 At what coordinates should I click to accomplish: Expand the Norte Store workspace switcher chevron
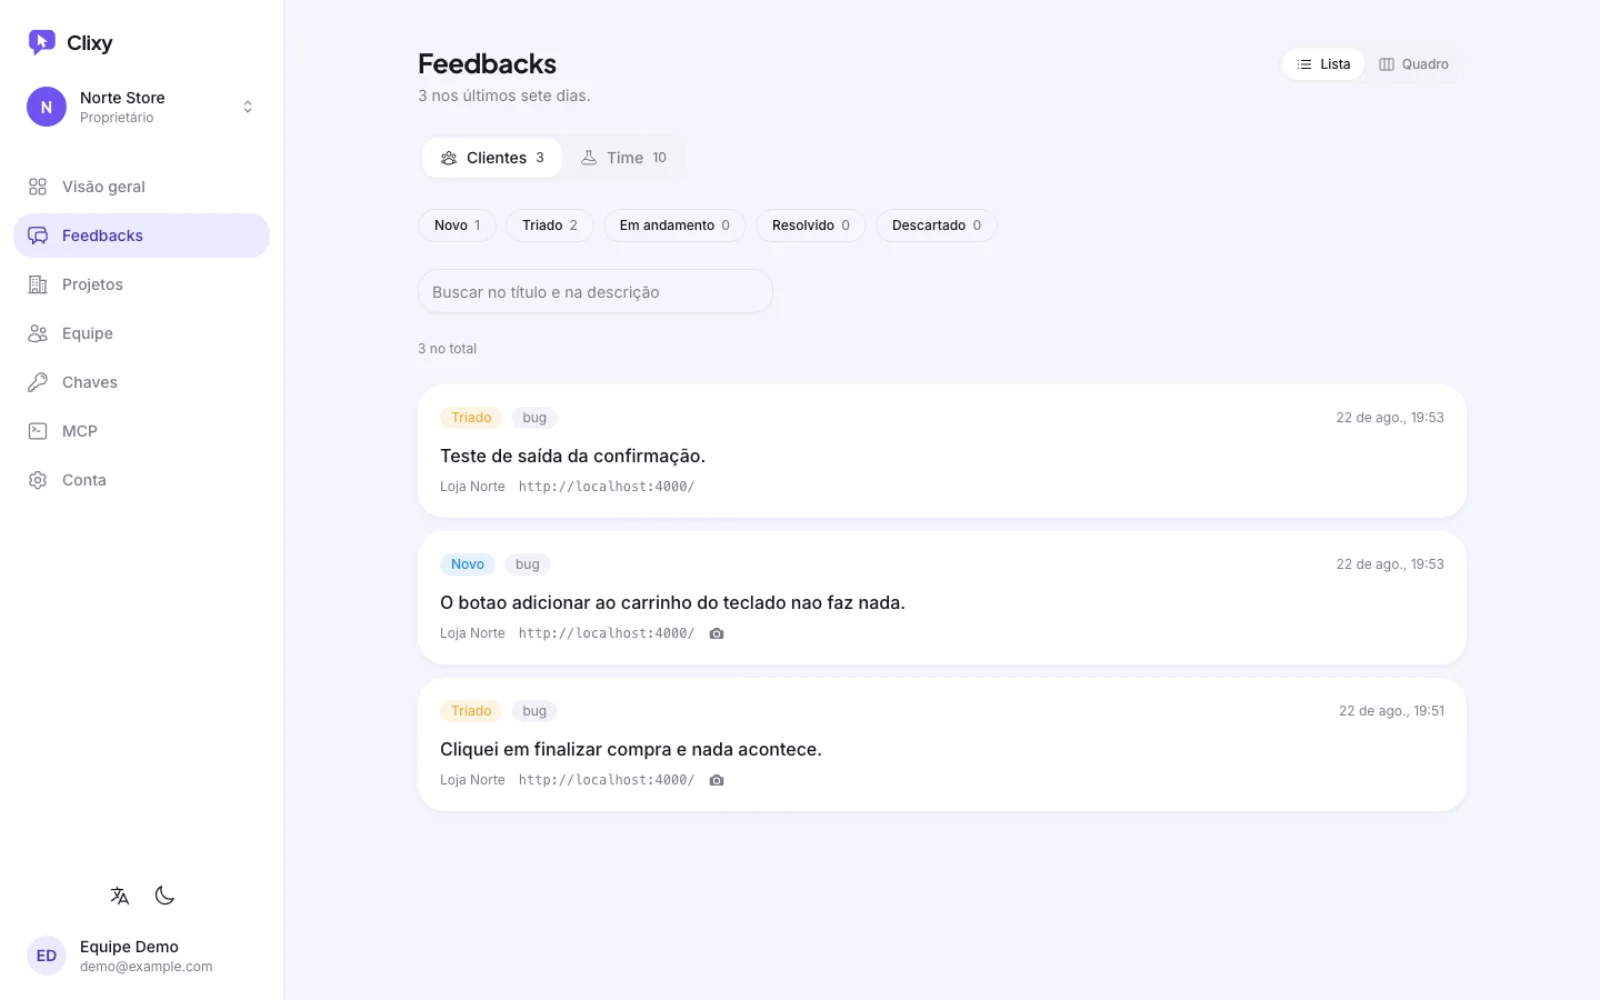coord(247,107)
